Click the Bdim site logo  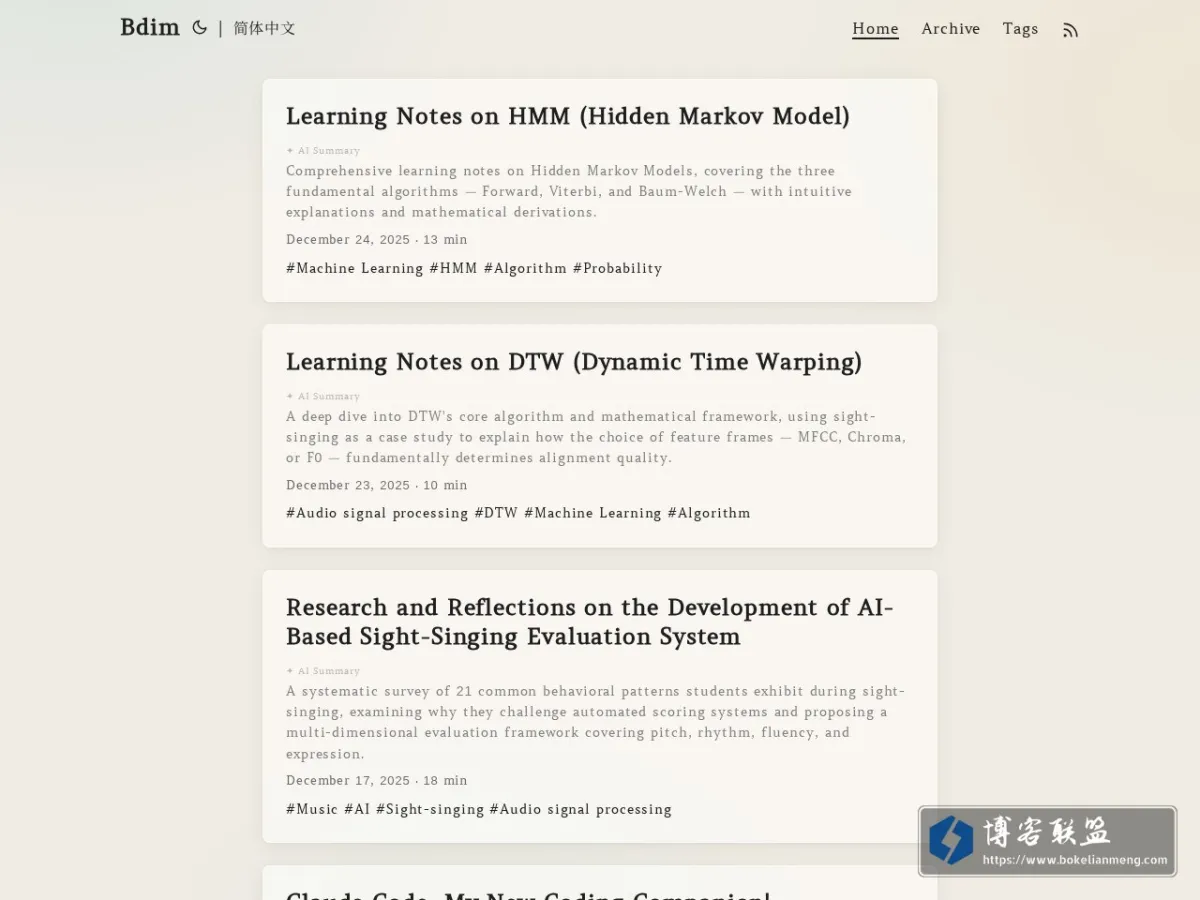point(150,27)
